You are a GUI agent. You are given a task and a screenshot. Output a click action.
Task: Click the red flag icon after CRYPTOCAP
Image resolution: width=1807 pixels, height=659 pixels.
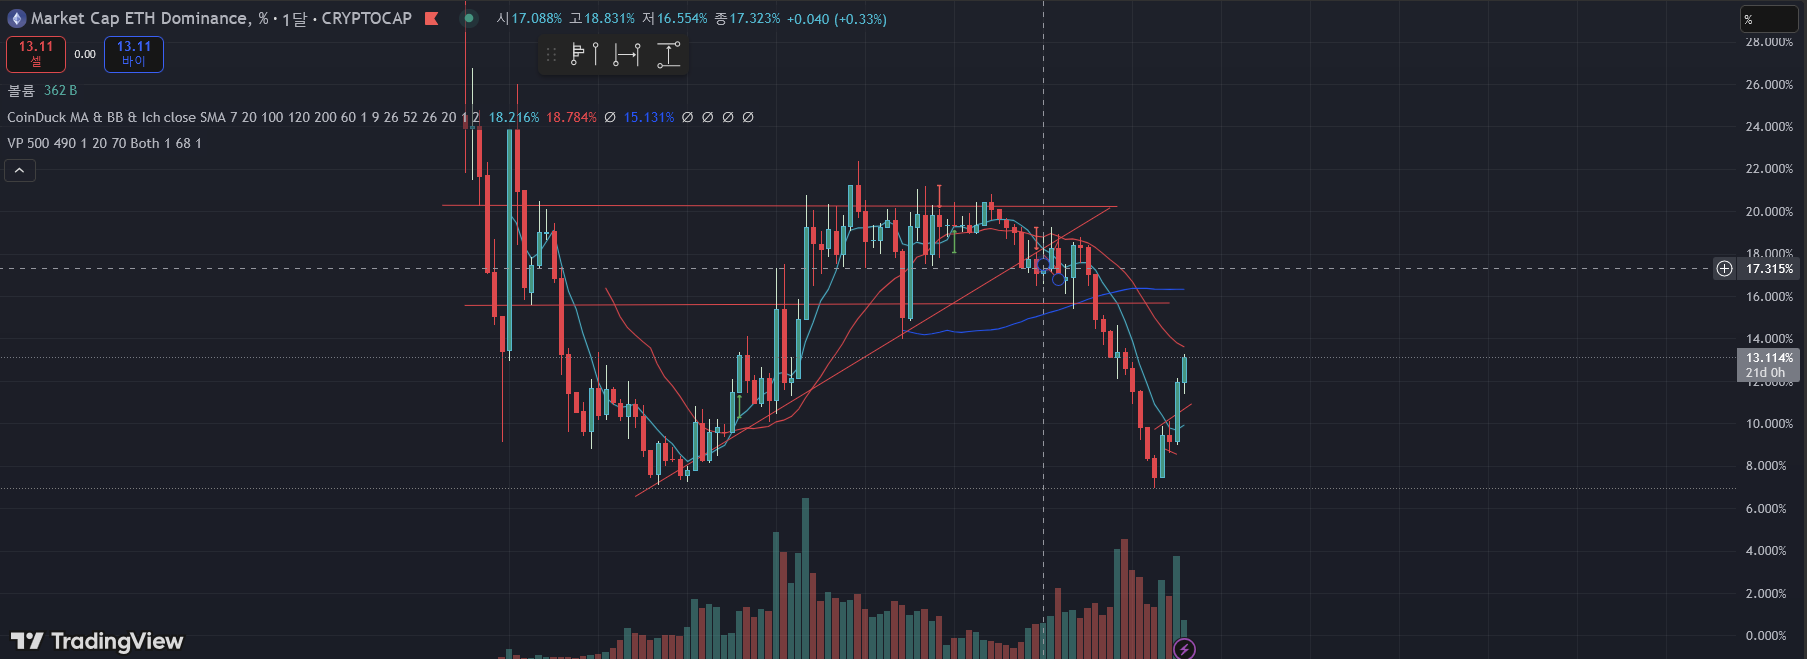pos(431,18)
